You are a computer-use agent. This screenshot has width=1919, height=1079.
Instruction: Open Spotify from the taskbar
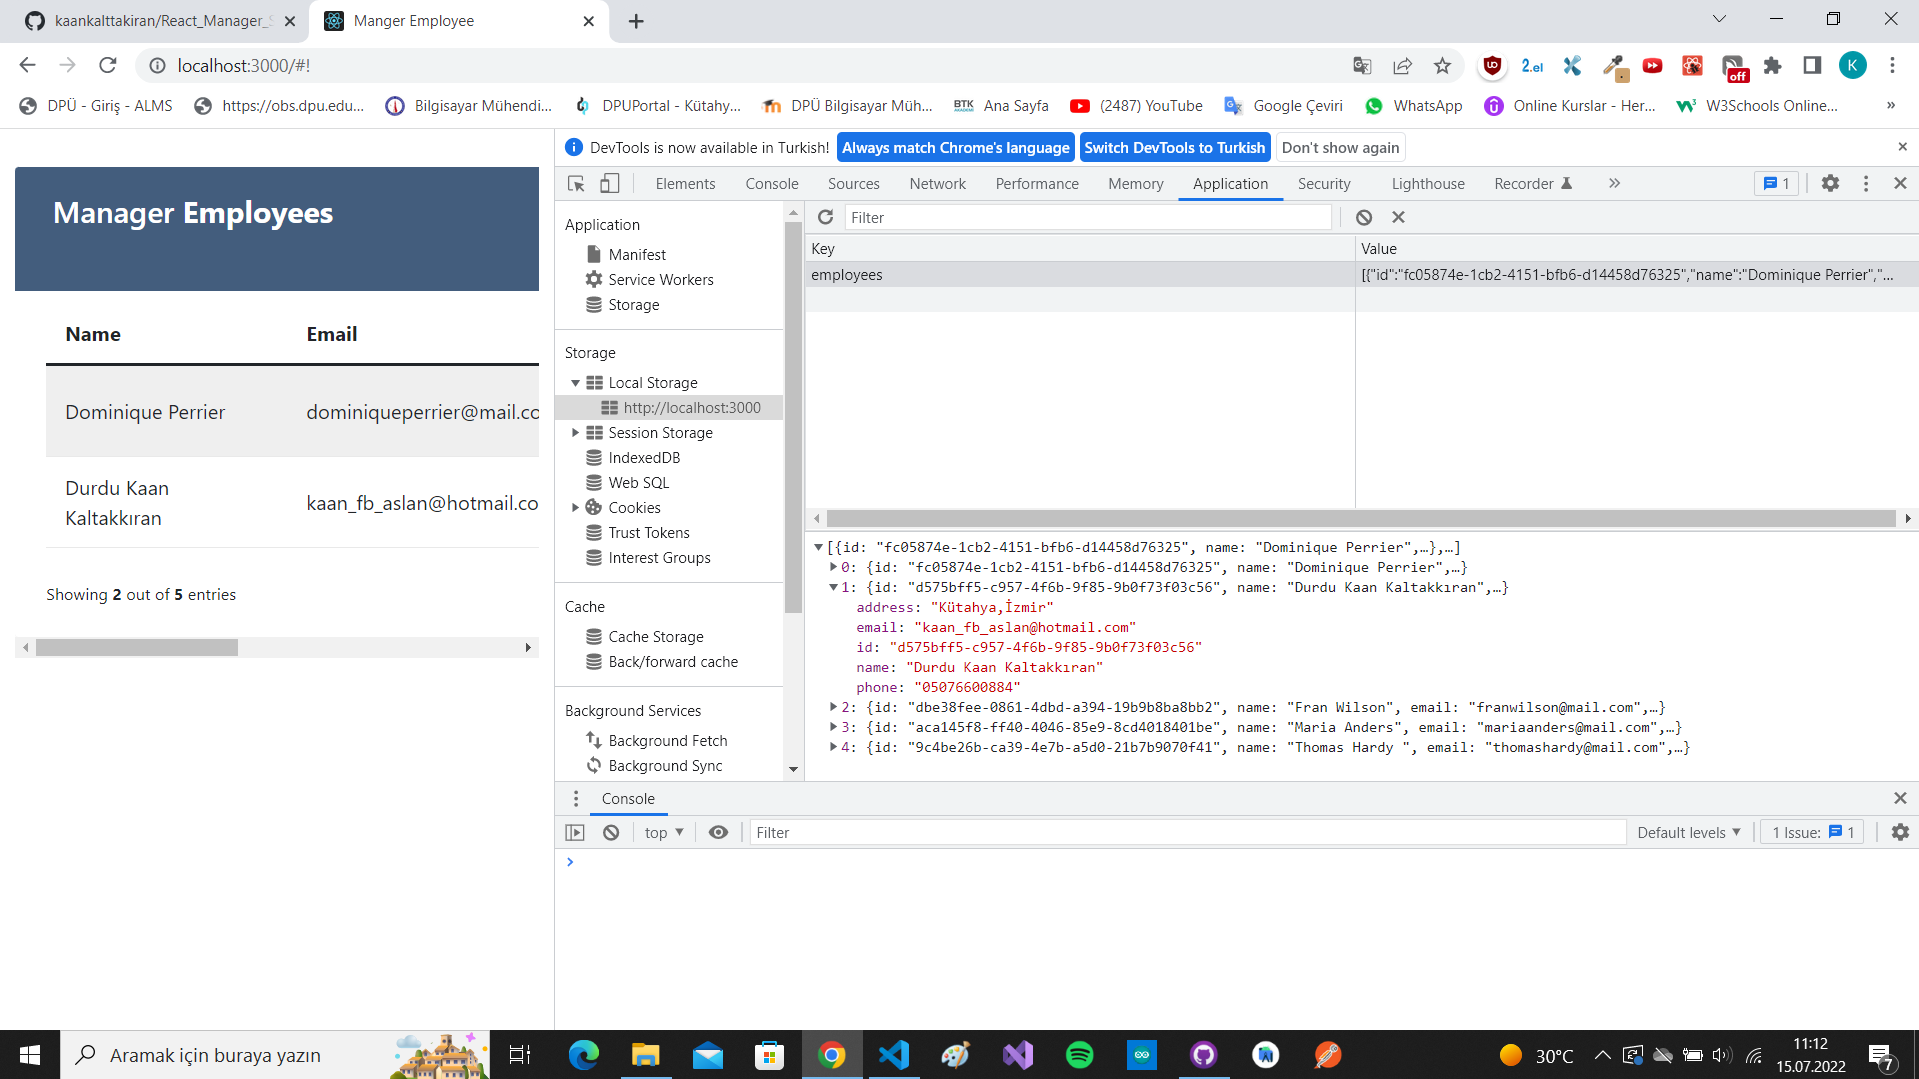1079,1054
